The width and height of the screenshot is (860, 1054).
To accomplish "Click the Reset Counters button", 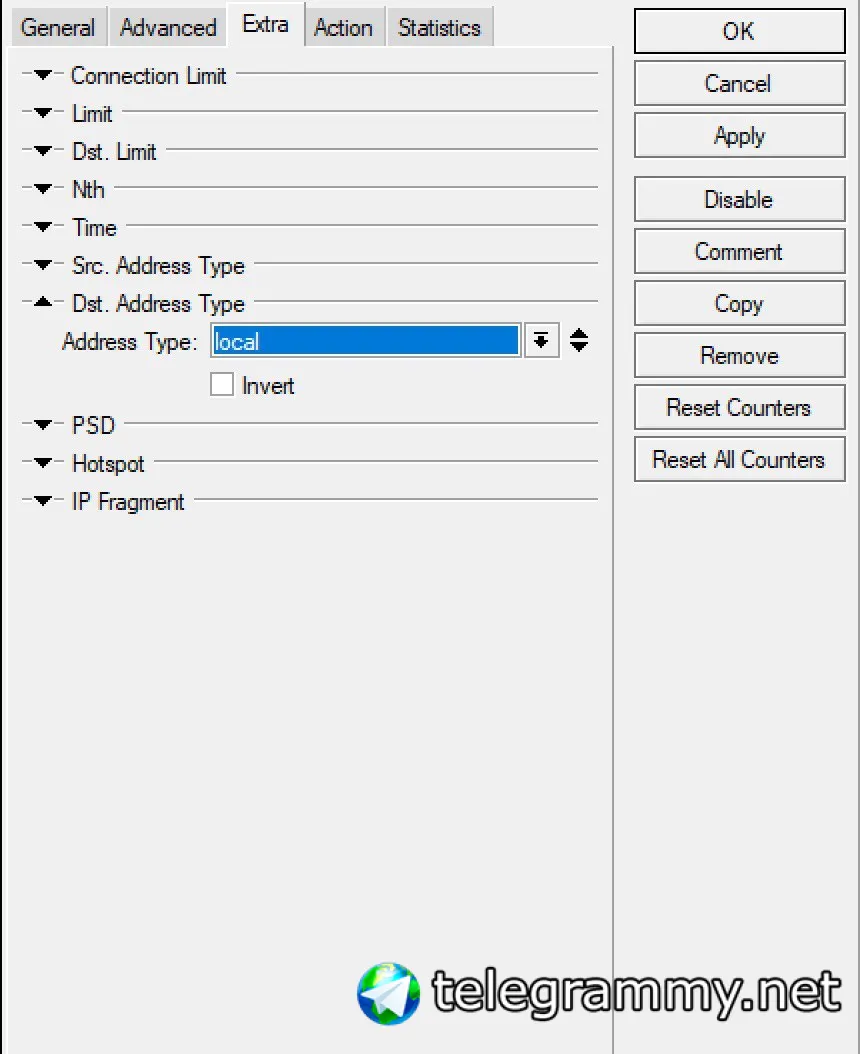I will click(739, 407).
